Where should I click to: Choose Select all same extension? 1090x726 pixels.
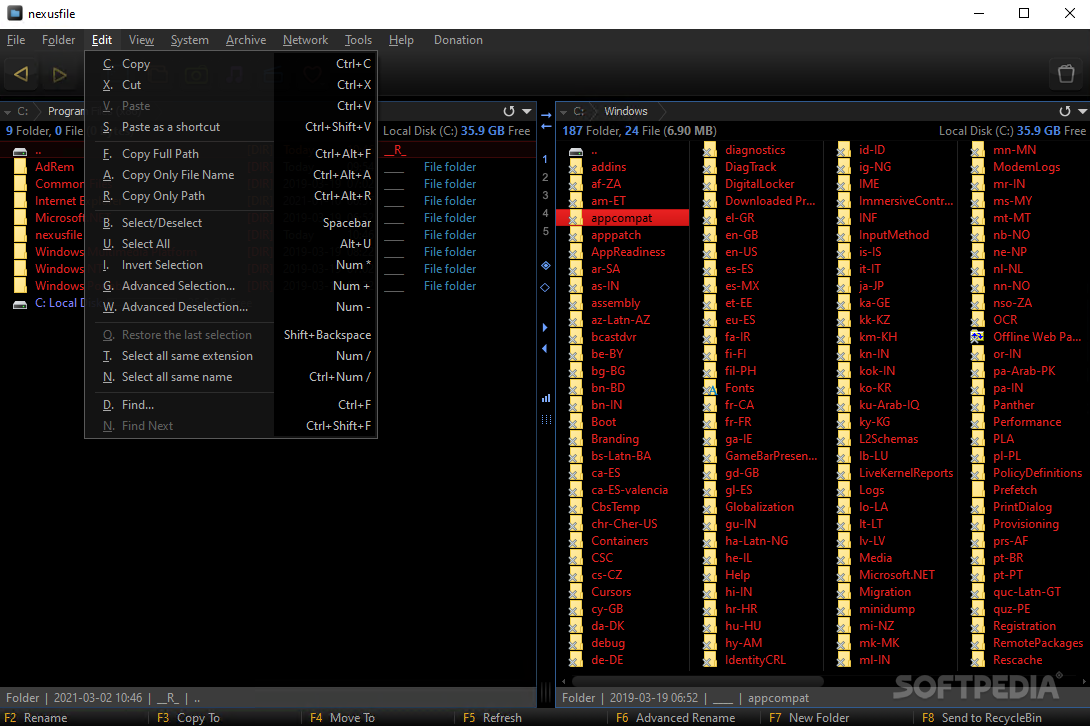(x=231, y=356)
